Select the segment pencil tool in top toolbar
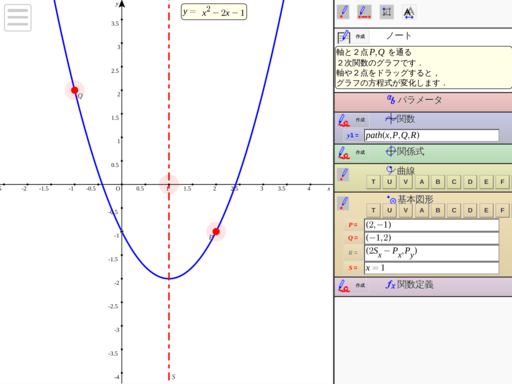 (x=364, y=12)
